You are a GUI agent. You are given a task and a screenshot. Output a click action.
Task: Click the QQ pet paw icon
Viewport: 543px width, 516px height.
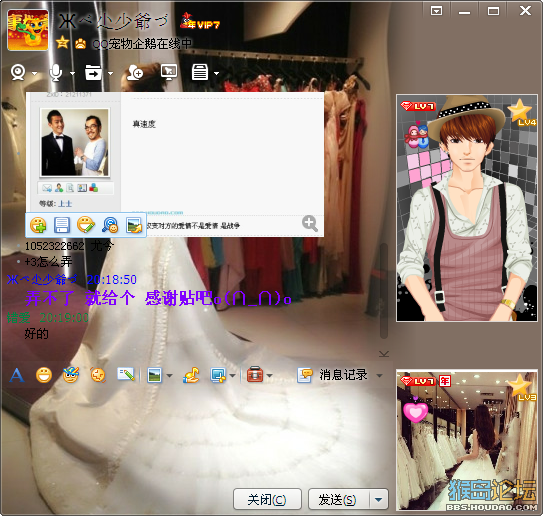pyautogui.click(x=80, y=43)
